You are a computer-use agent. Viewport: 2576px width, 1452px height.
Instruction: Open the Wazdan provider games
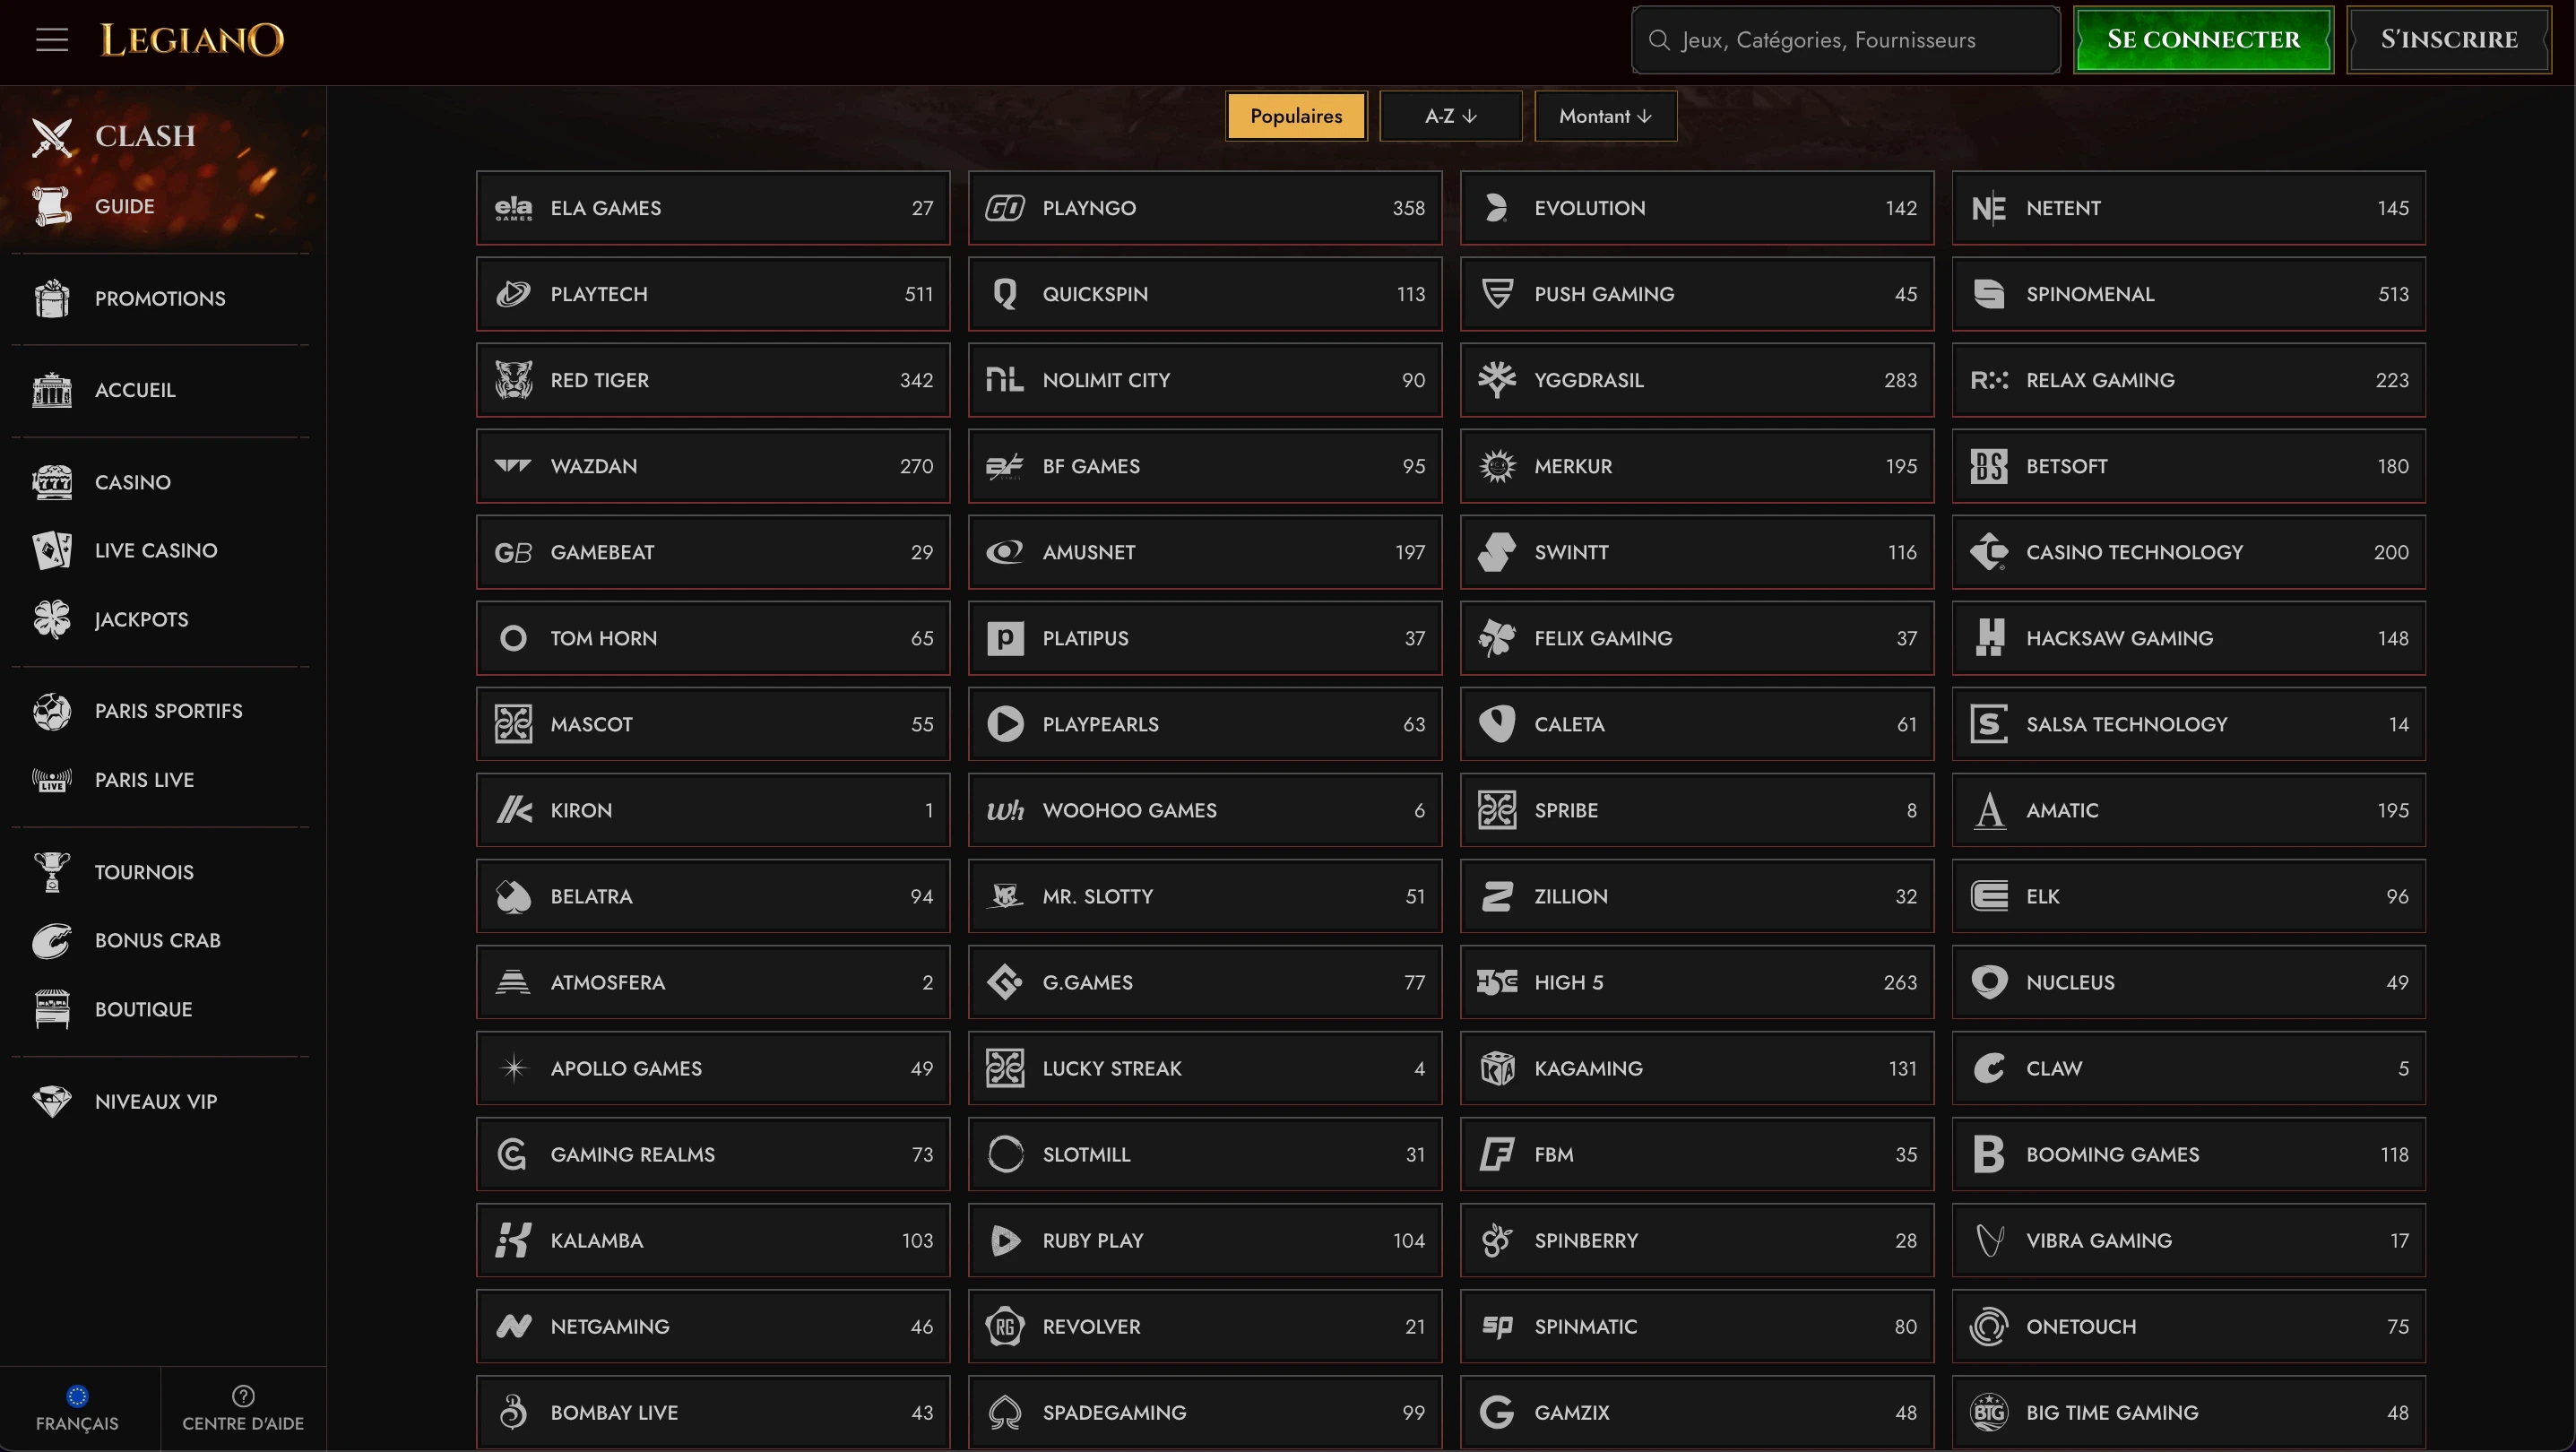(713, 466)
